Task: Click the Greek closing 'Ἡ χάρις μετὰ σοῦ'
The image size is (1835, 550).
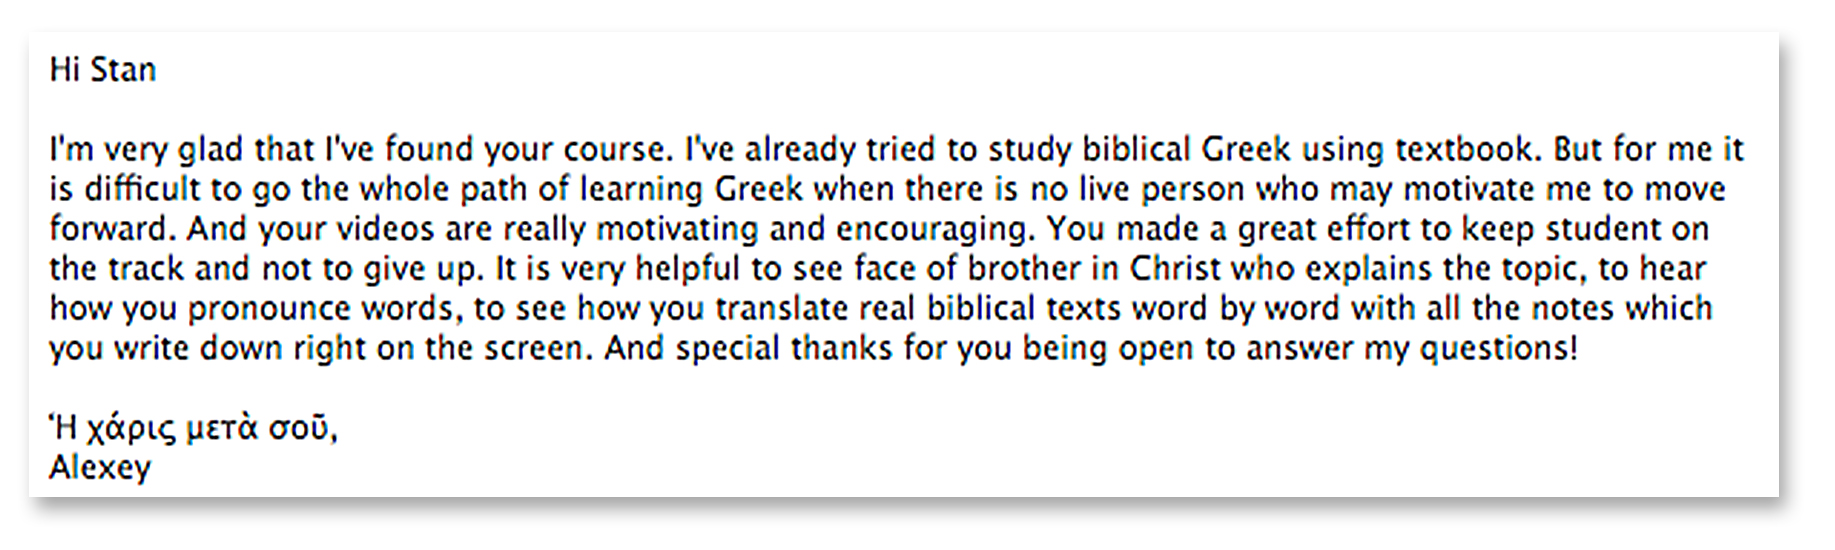Action: [191, 429]
